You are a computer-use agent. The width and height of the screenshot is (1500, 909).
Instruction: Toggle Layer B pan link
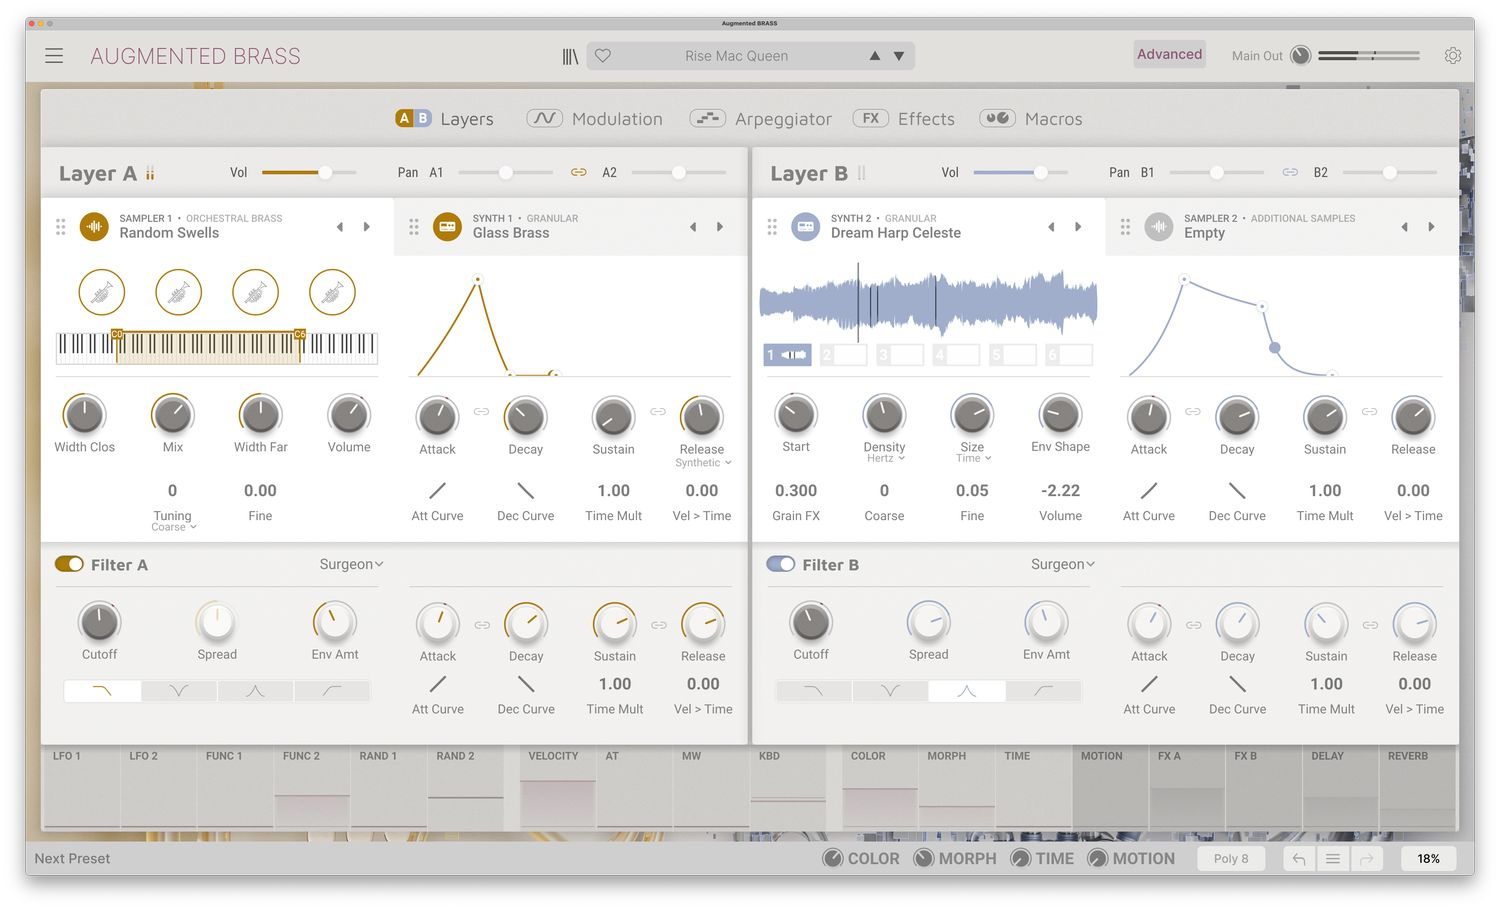[1290, 172]
